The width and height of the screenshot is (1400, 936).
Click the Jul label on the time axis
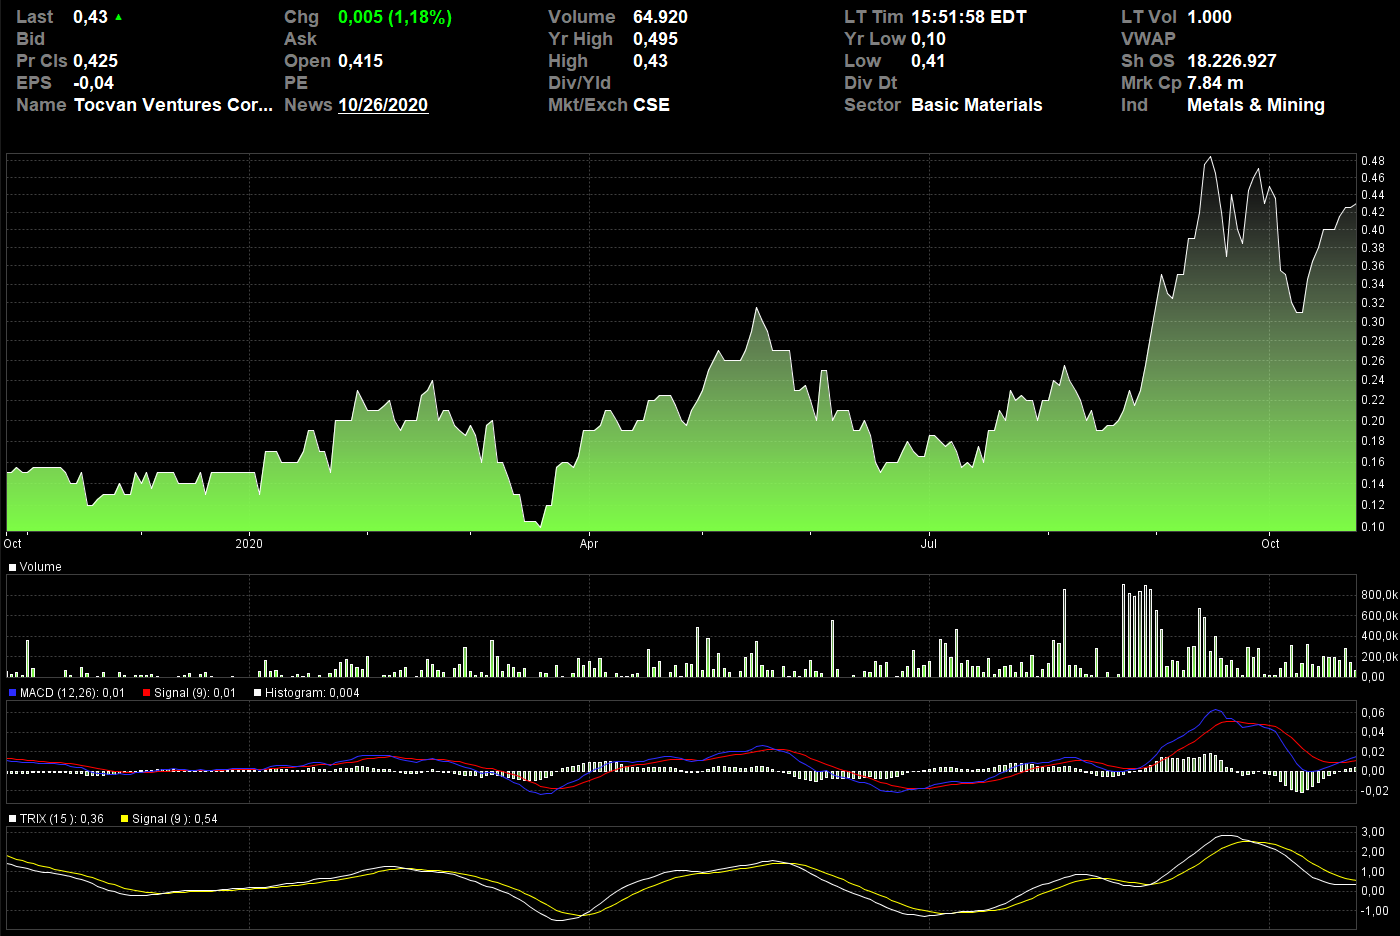click(929, 544)
